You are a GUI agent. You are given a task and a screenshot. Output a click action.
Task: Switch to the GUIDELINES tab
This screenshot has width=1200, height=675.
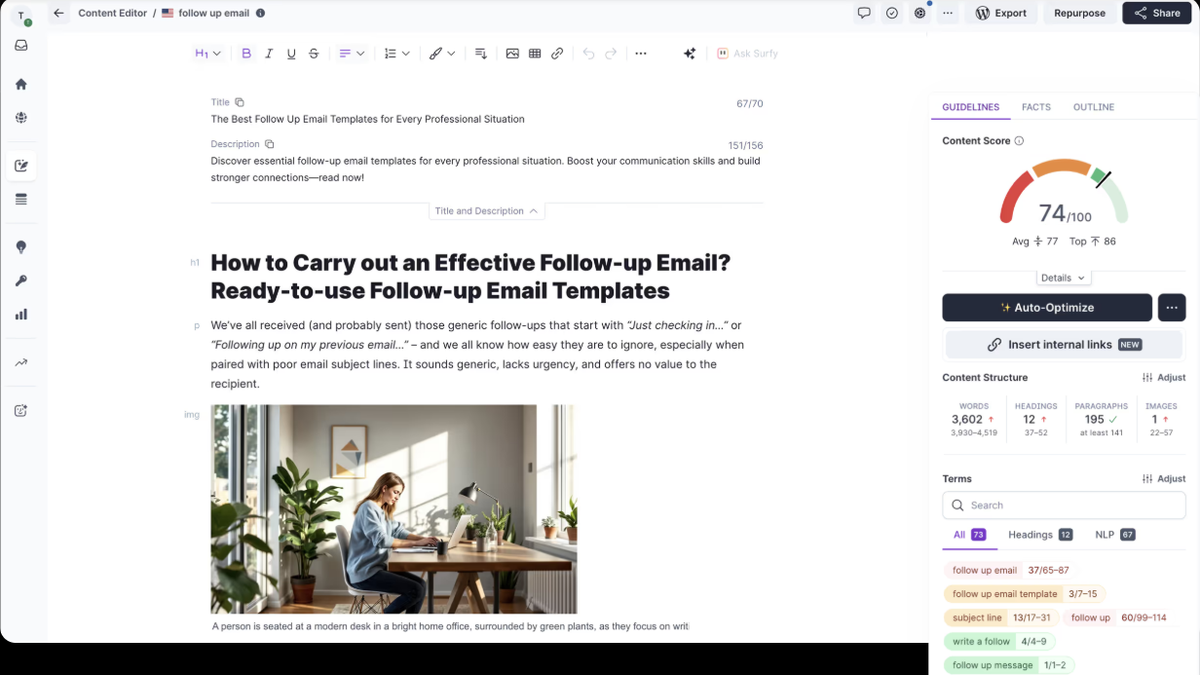pos(970,107)
